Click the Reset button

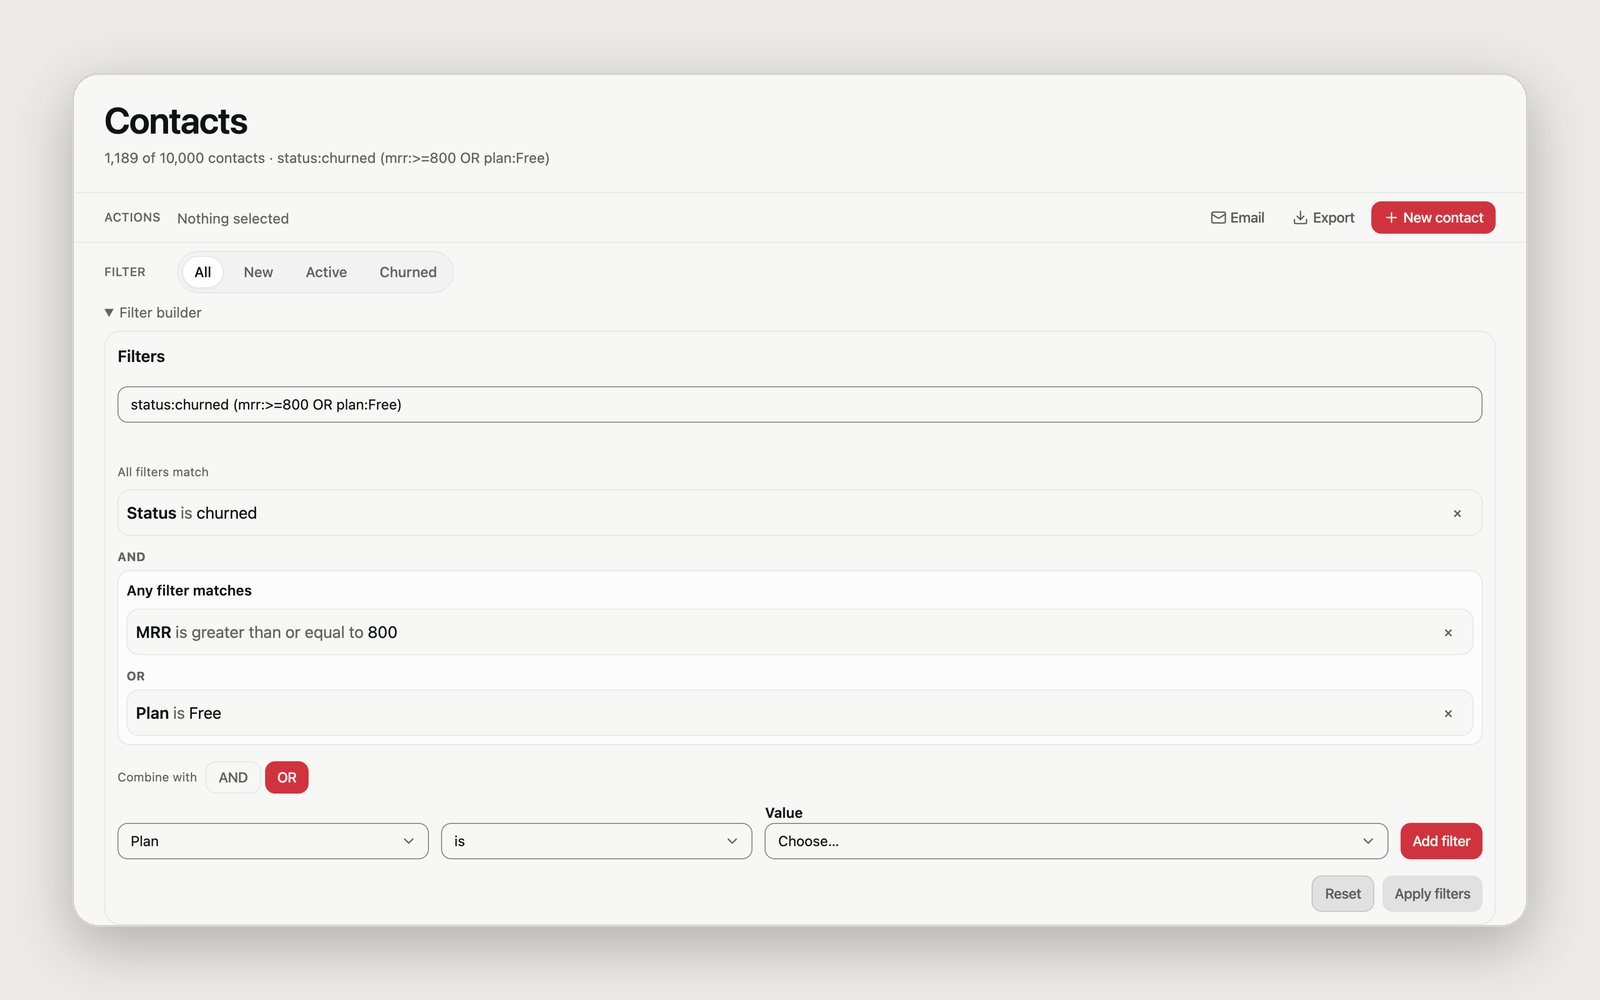[x=1343, y=894]
